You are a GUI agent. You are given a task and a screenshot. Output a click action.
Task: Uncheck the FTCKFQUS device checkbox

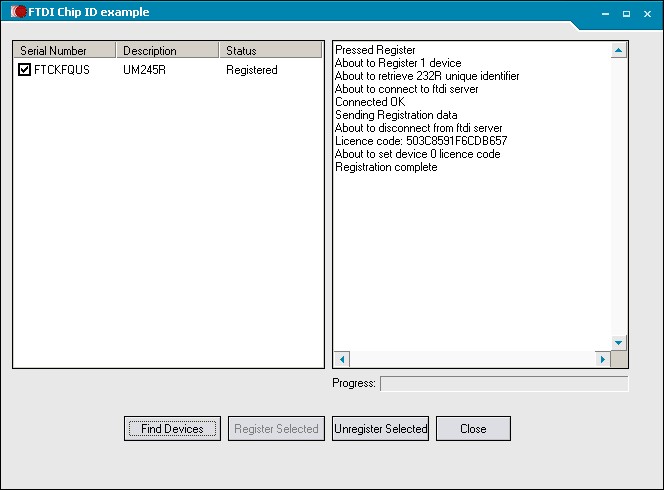click(25, 70)
